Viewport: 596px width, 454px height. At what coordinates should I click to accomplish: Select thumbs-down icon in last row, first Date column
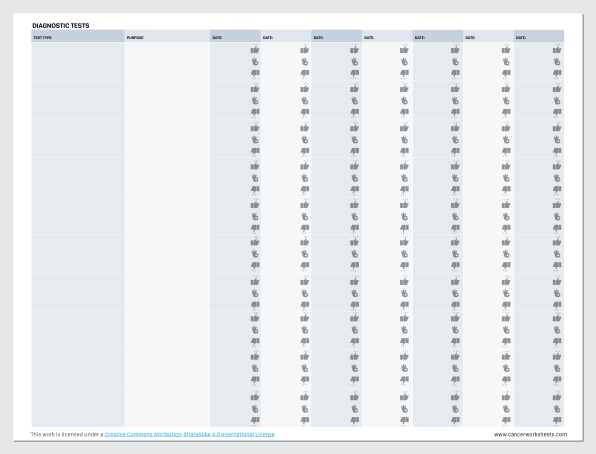[x=255, y=420]
